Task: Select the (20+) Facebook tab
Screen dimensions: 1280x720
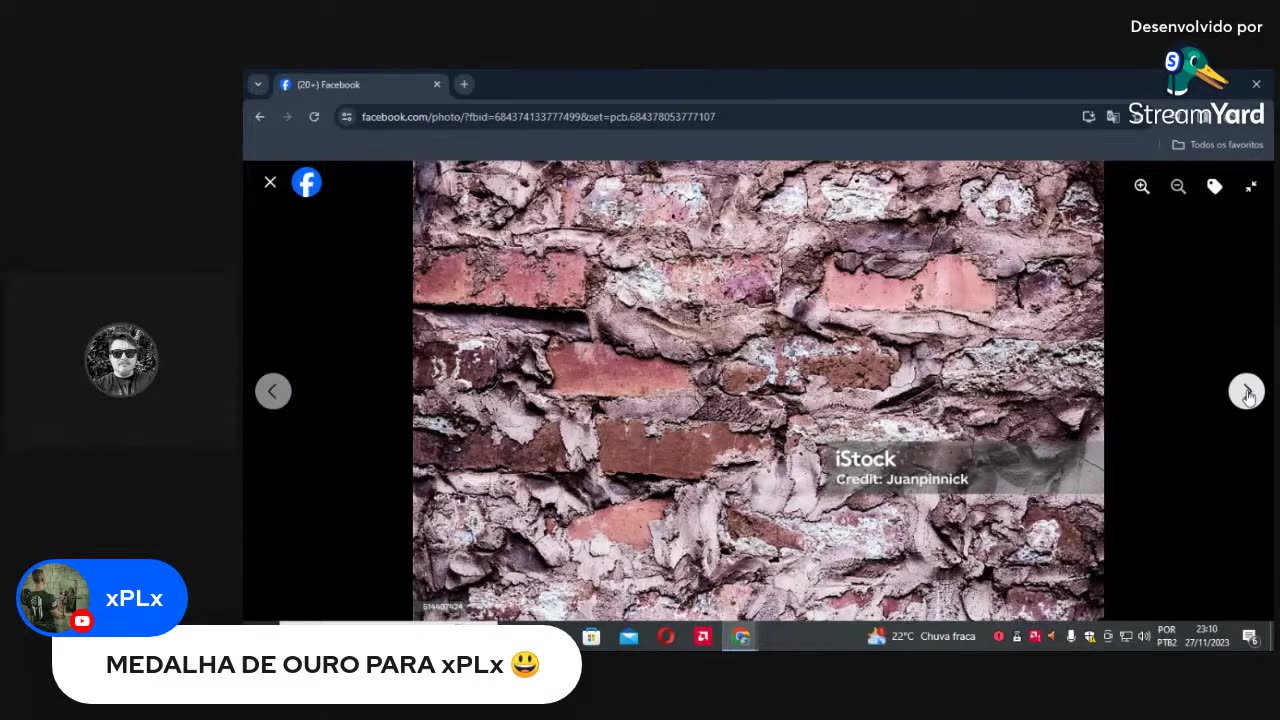Action: [x=360, y=85]
